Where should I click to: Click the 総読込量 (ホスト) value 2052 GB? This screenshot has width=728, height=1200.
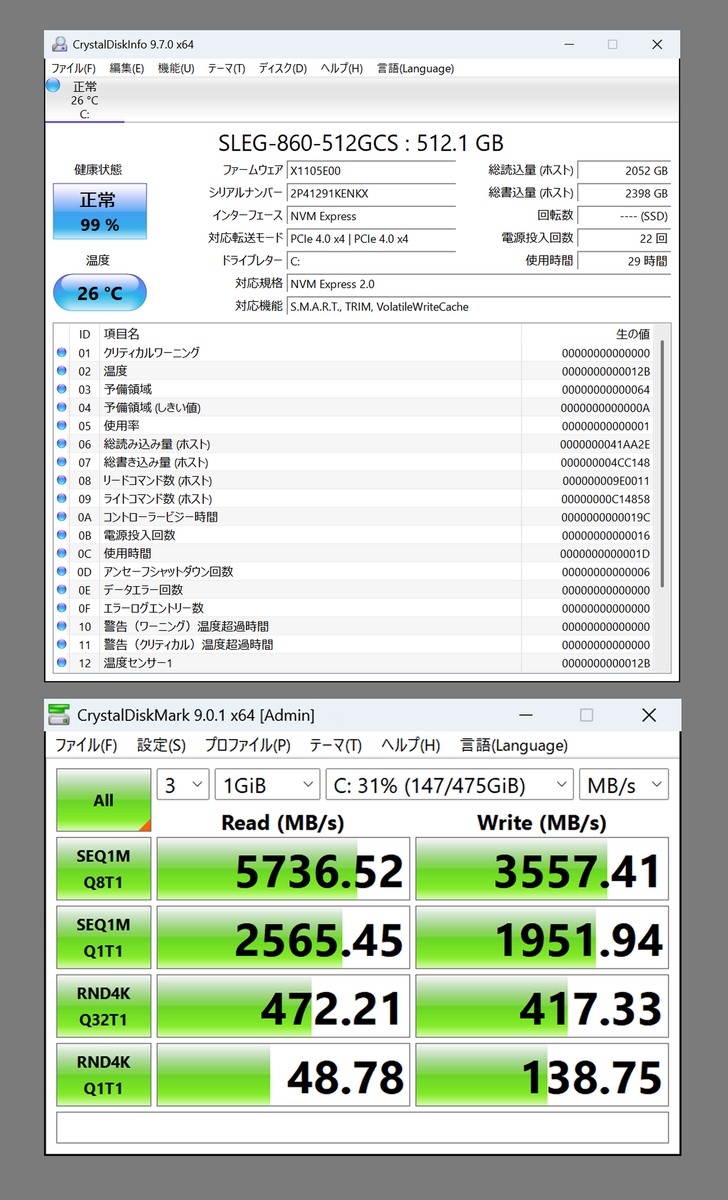pos(624,171)
